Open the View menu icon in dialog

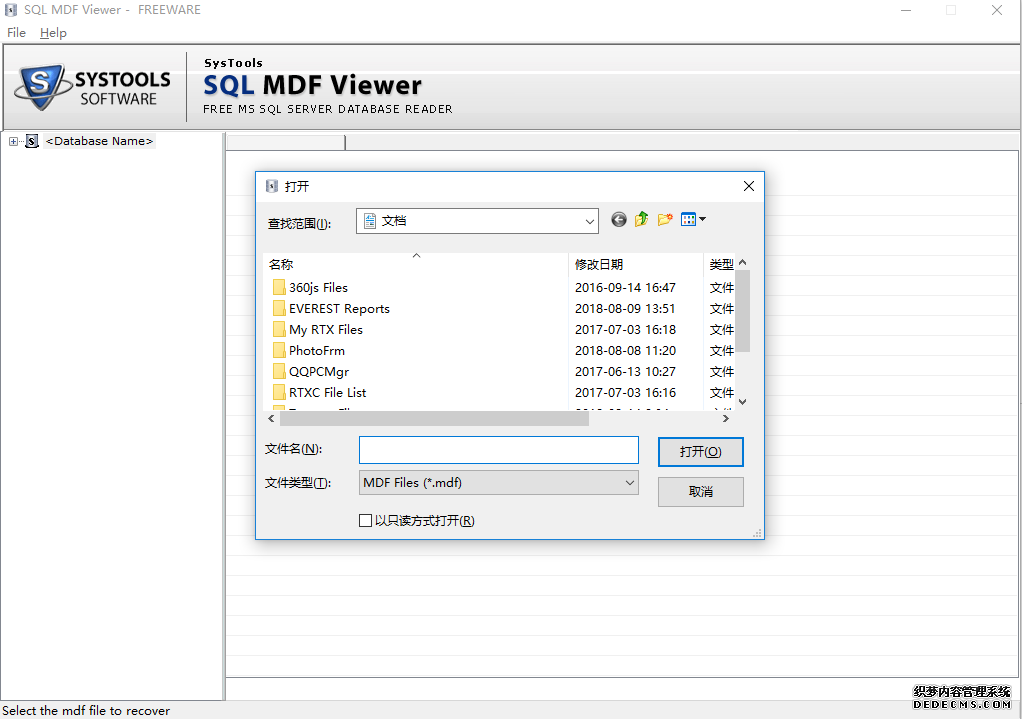[693, 220]
